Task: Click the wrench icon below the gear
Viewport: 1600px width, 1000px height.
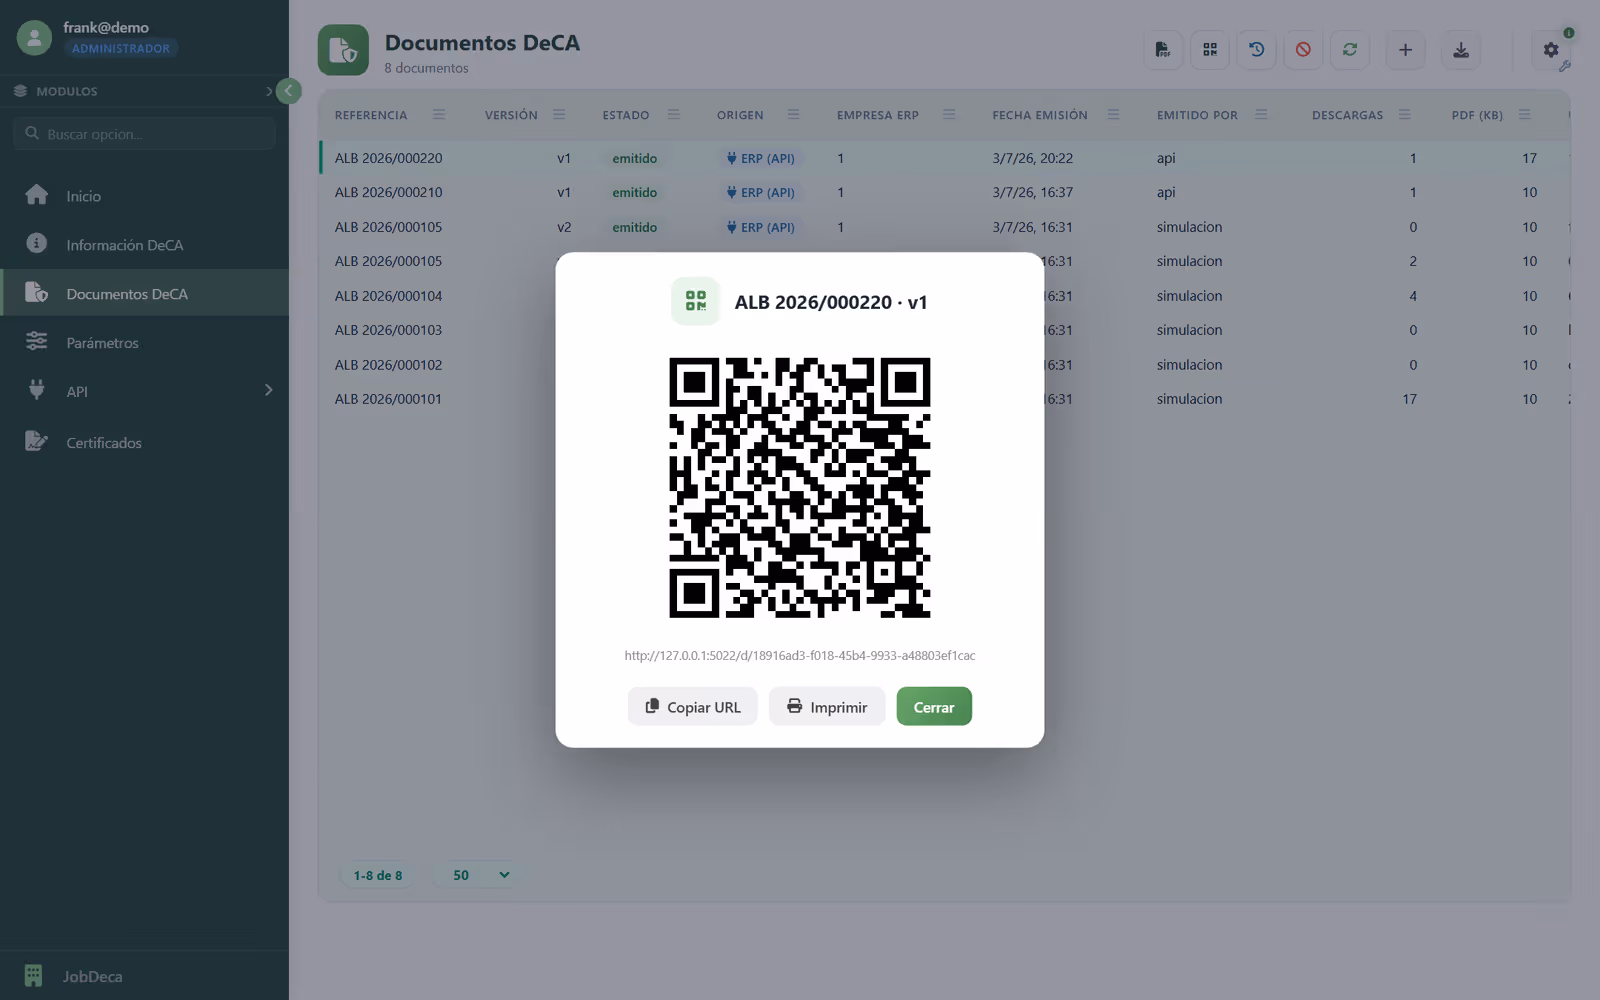Action: tap(1565, 67)
